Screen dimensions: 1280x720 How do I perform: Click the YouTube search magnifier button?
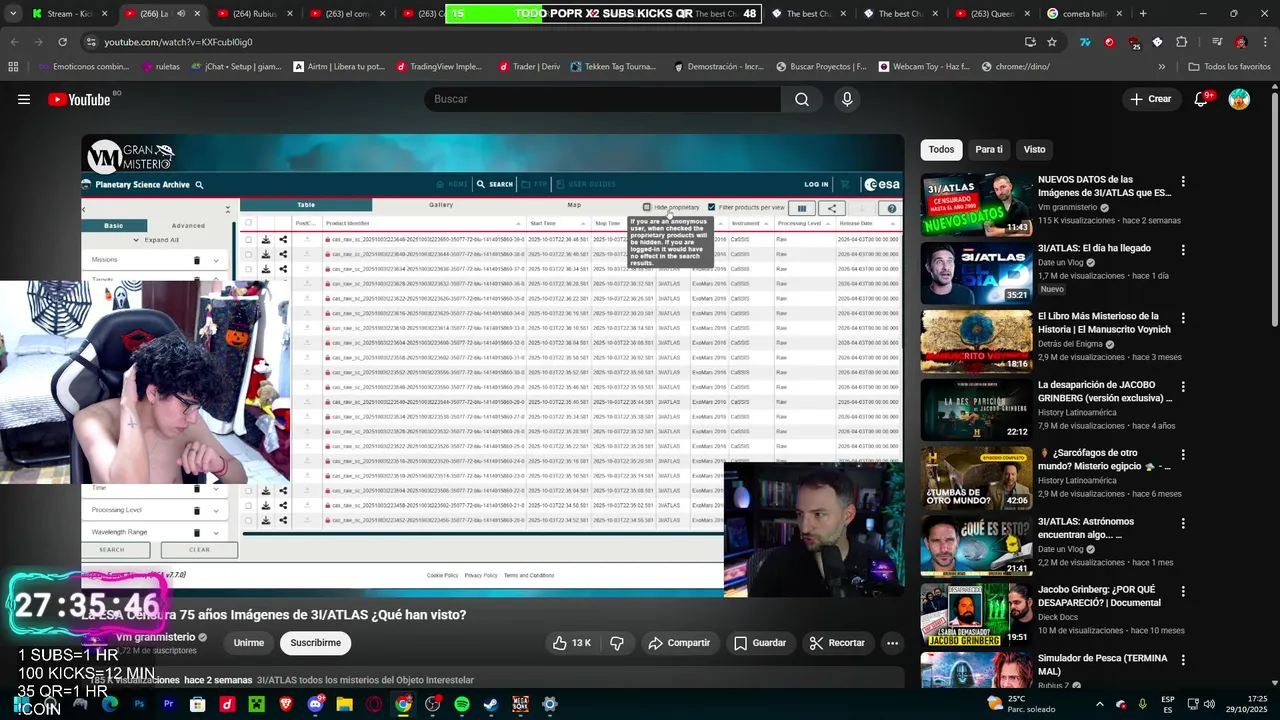(802, 99)
